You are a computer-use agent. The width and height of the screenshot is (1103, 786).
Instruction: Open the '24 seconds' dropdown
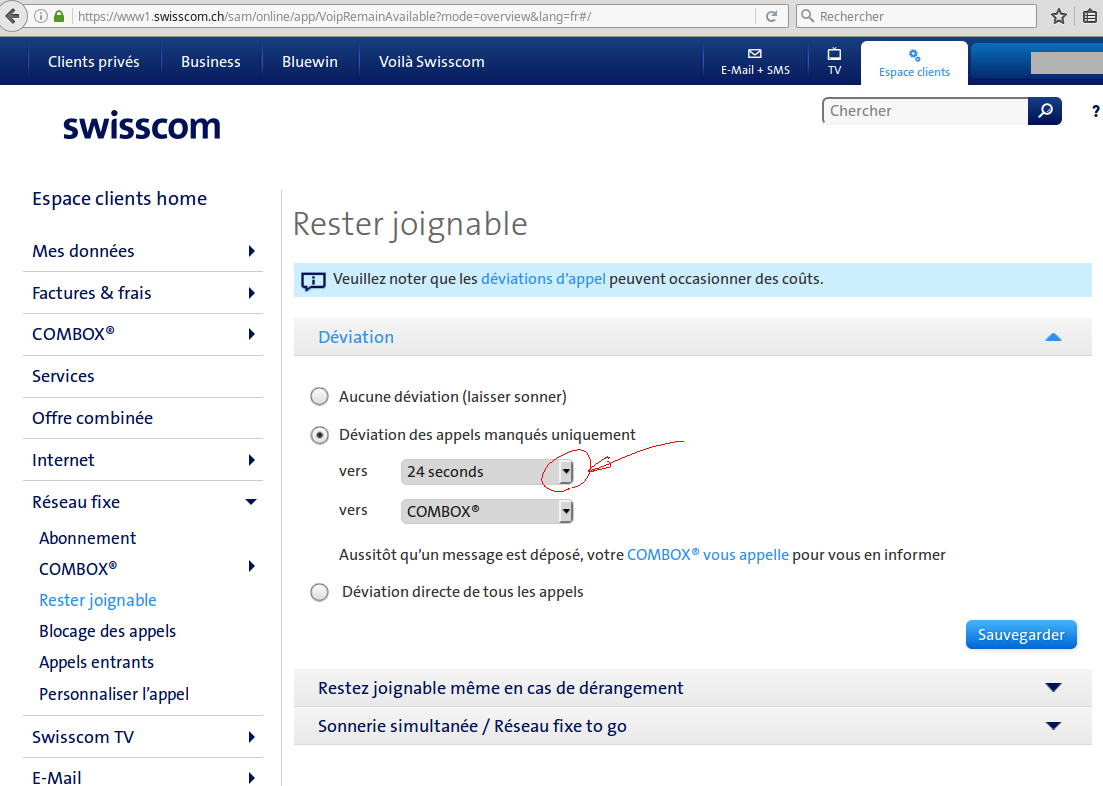[x=566, y=471]
